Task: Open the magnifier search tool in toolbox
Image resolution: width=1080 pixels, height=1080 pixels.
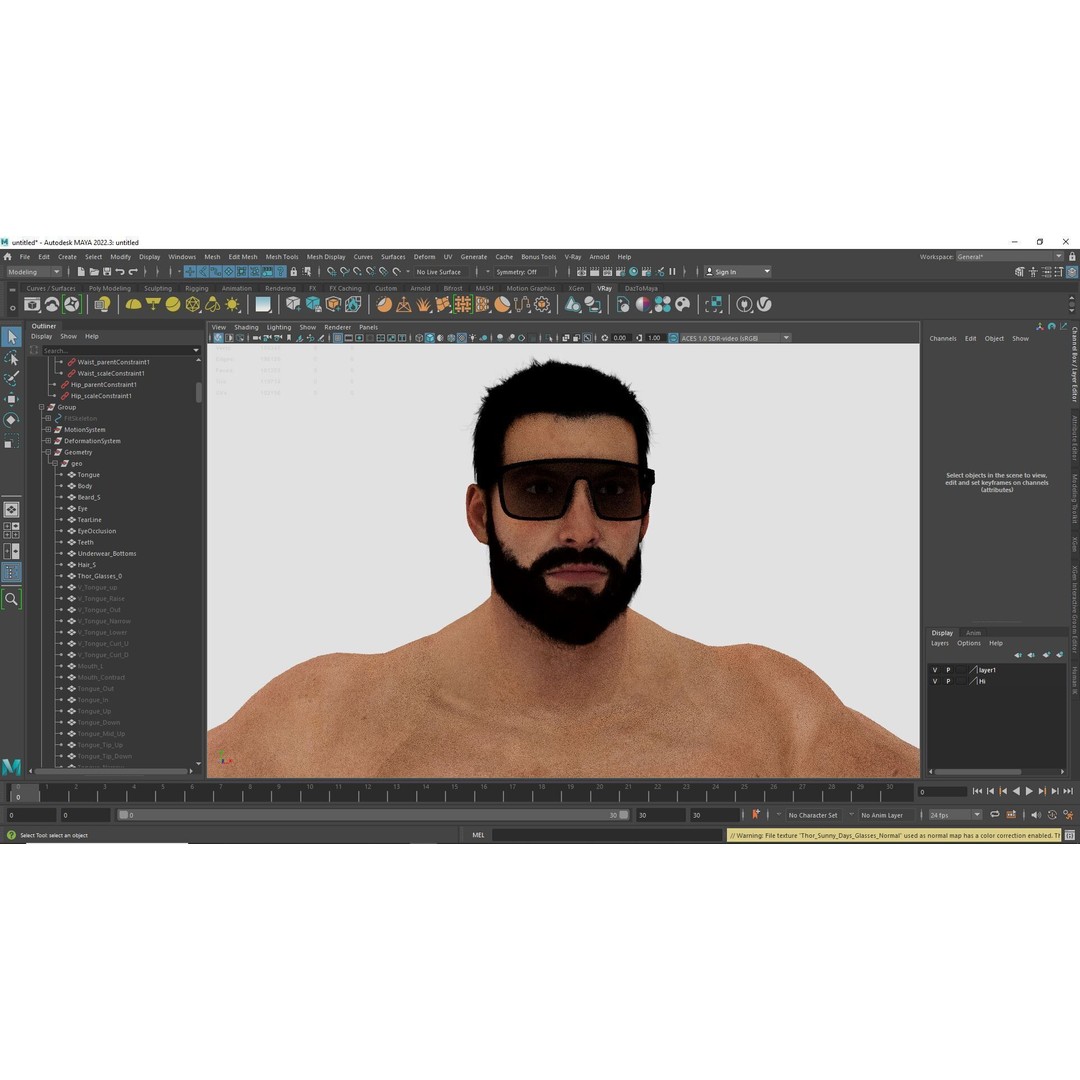Action: pos(12,599)
